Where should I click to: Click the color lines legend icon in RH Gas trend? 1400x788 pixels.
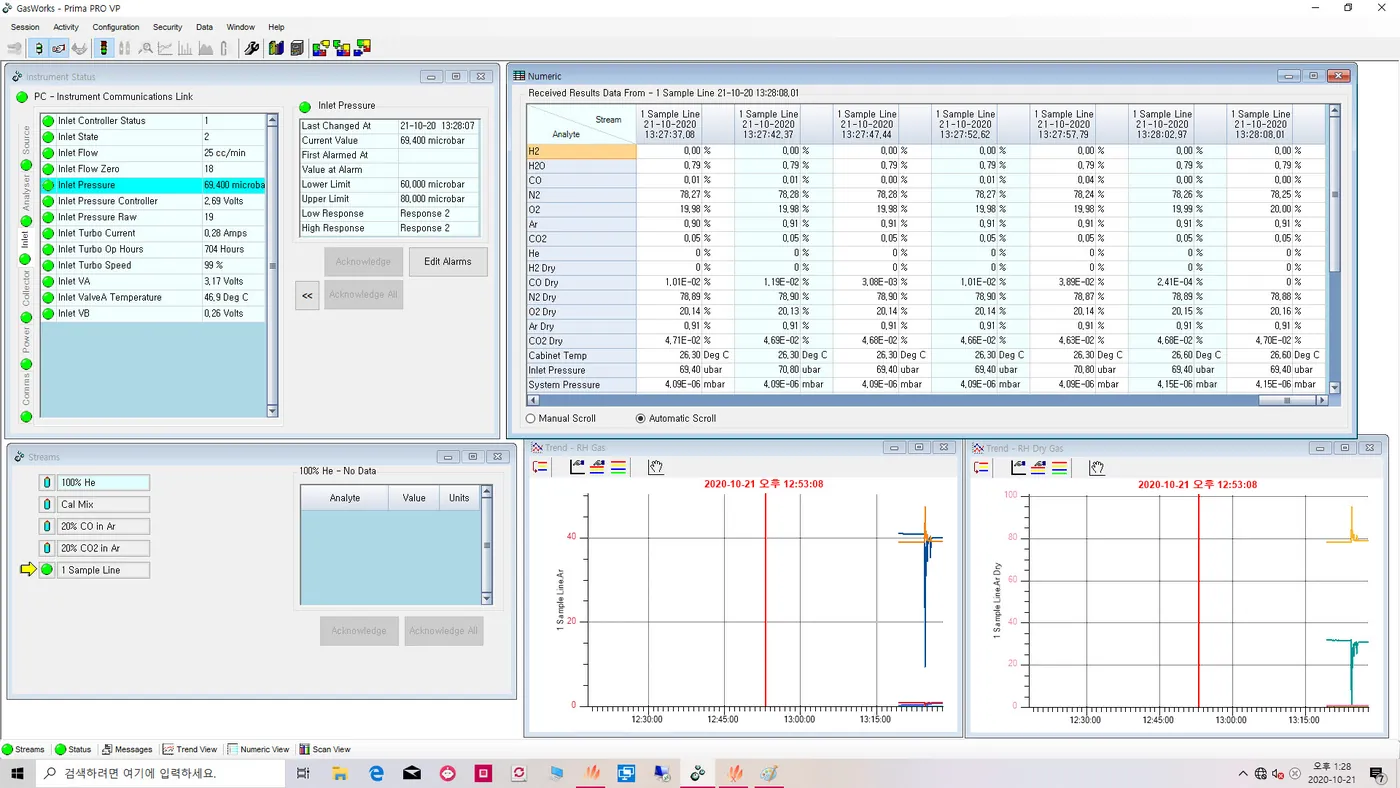point(619,467)
